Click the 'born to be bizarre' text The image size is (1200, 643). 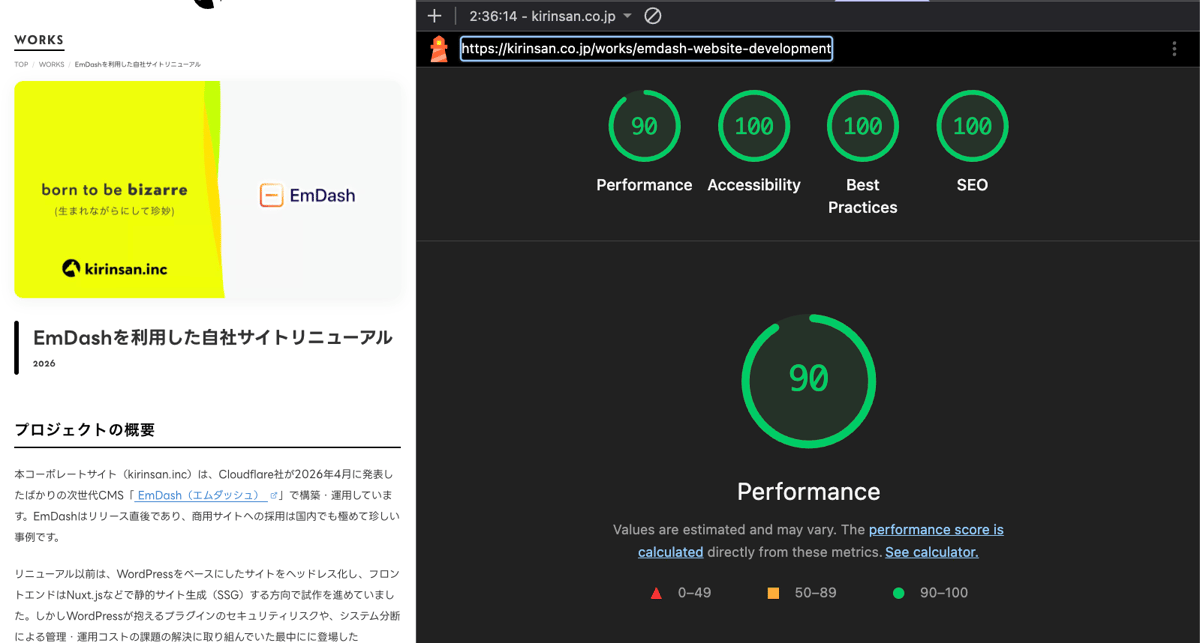point(114,189)
